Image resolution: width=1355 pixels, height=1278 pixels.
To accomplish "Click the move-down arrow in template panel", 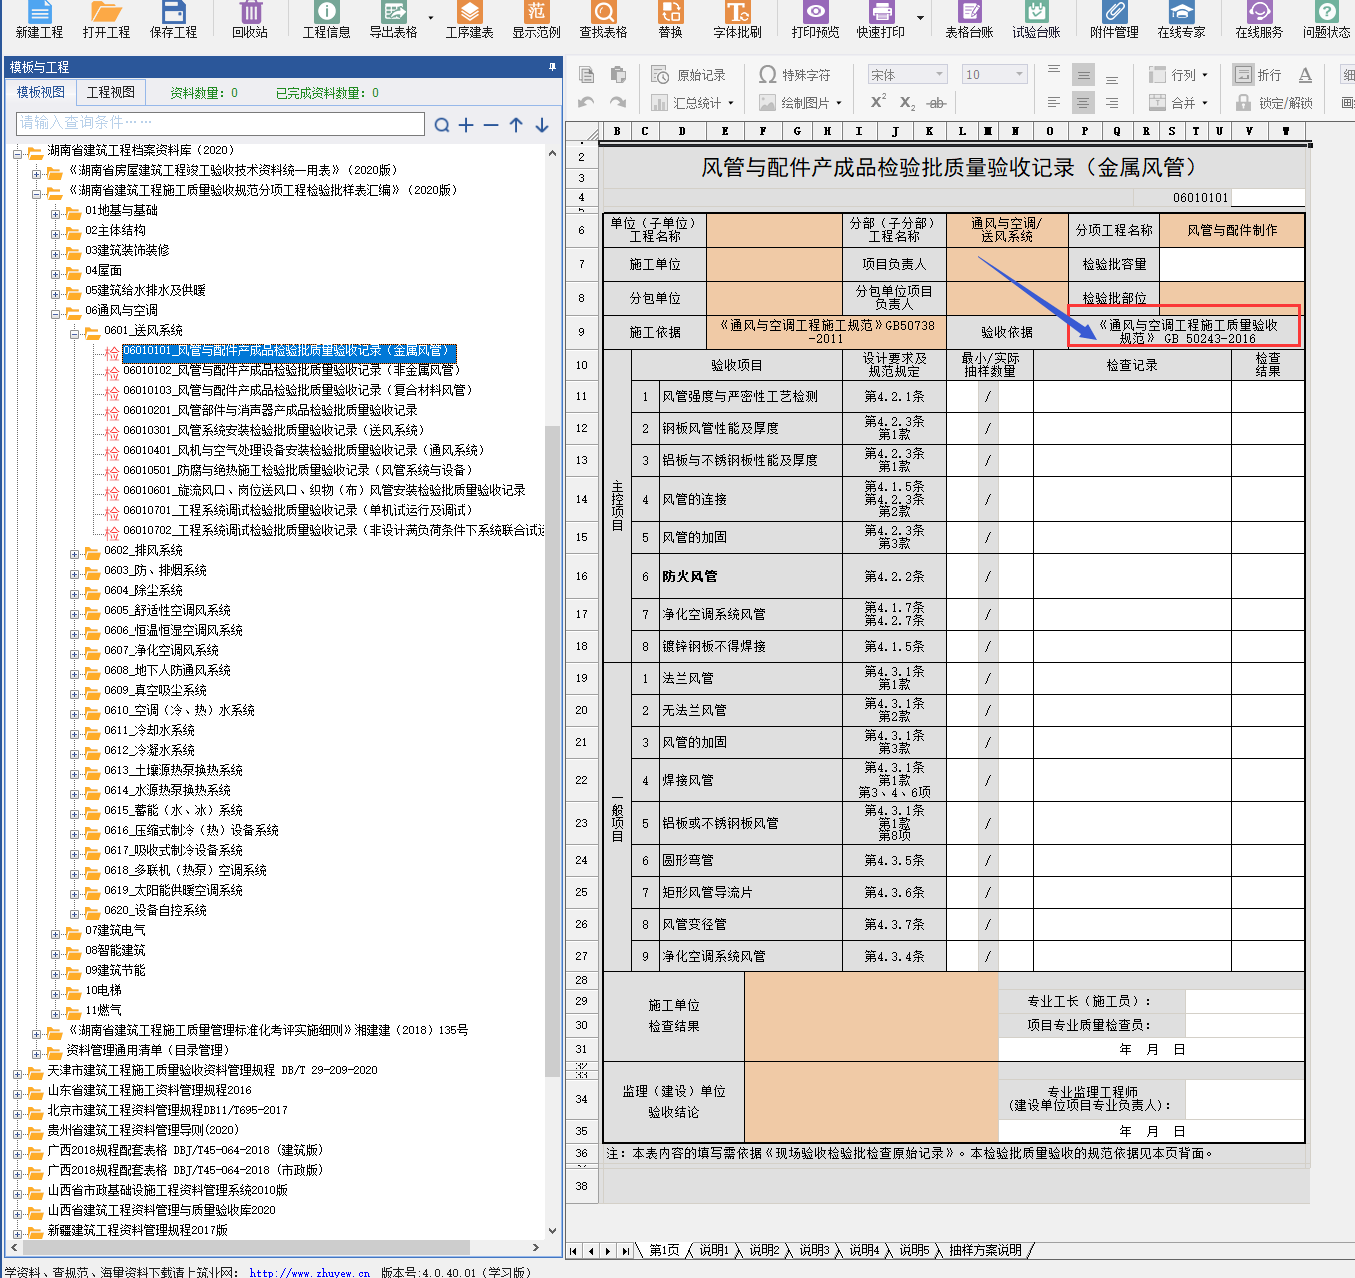I will 542,124.
